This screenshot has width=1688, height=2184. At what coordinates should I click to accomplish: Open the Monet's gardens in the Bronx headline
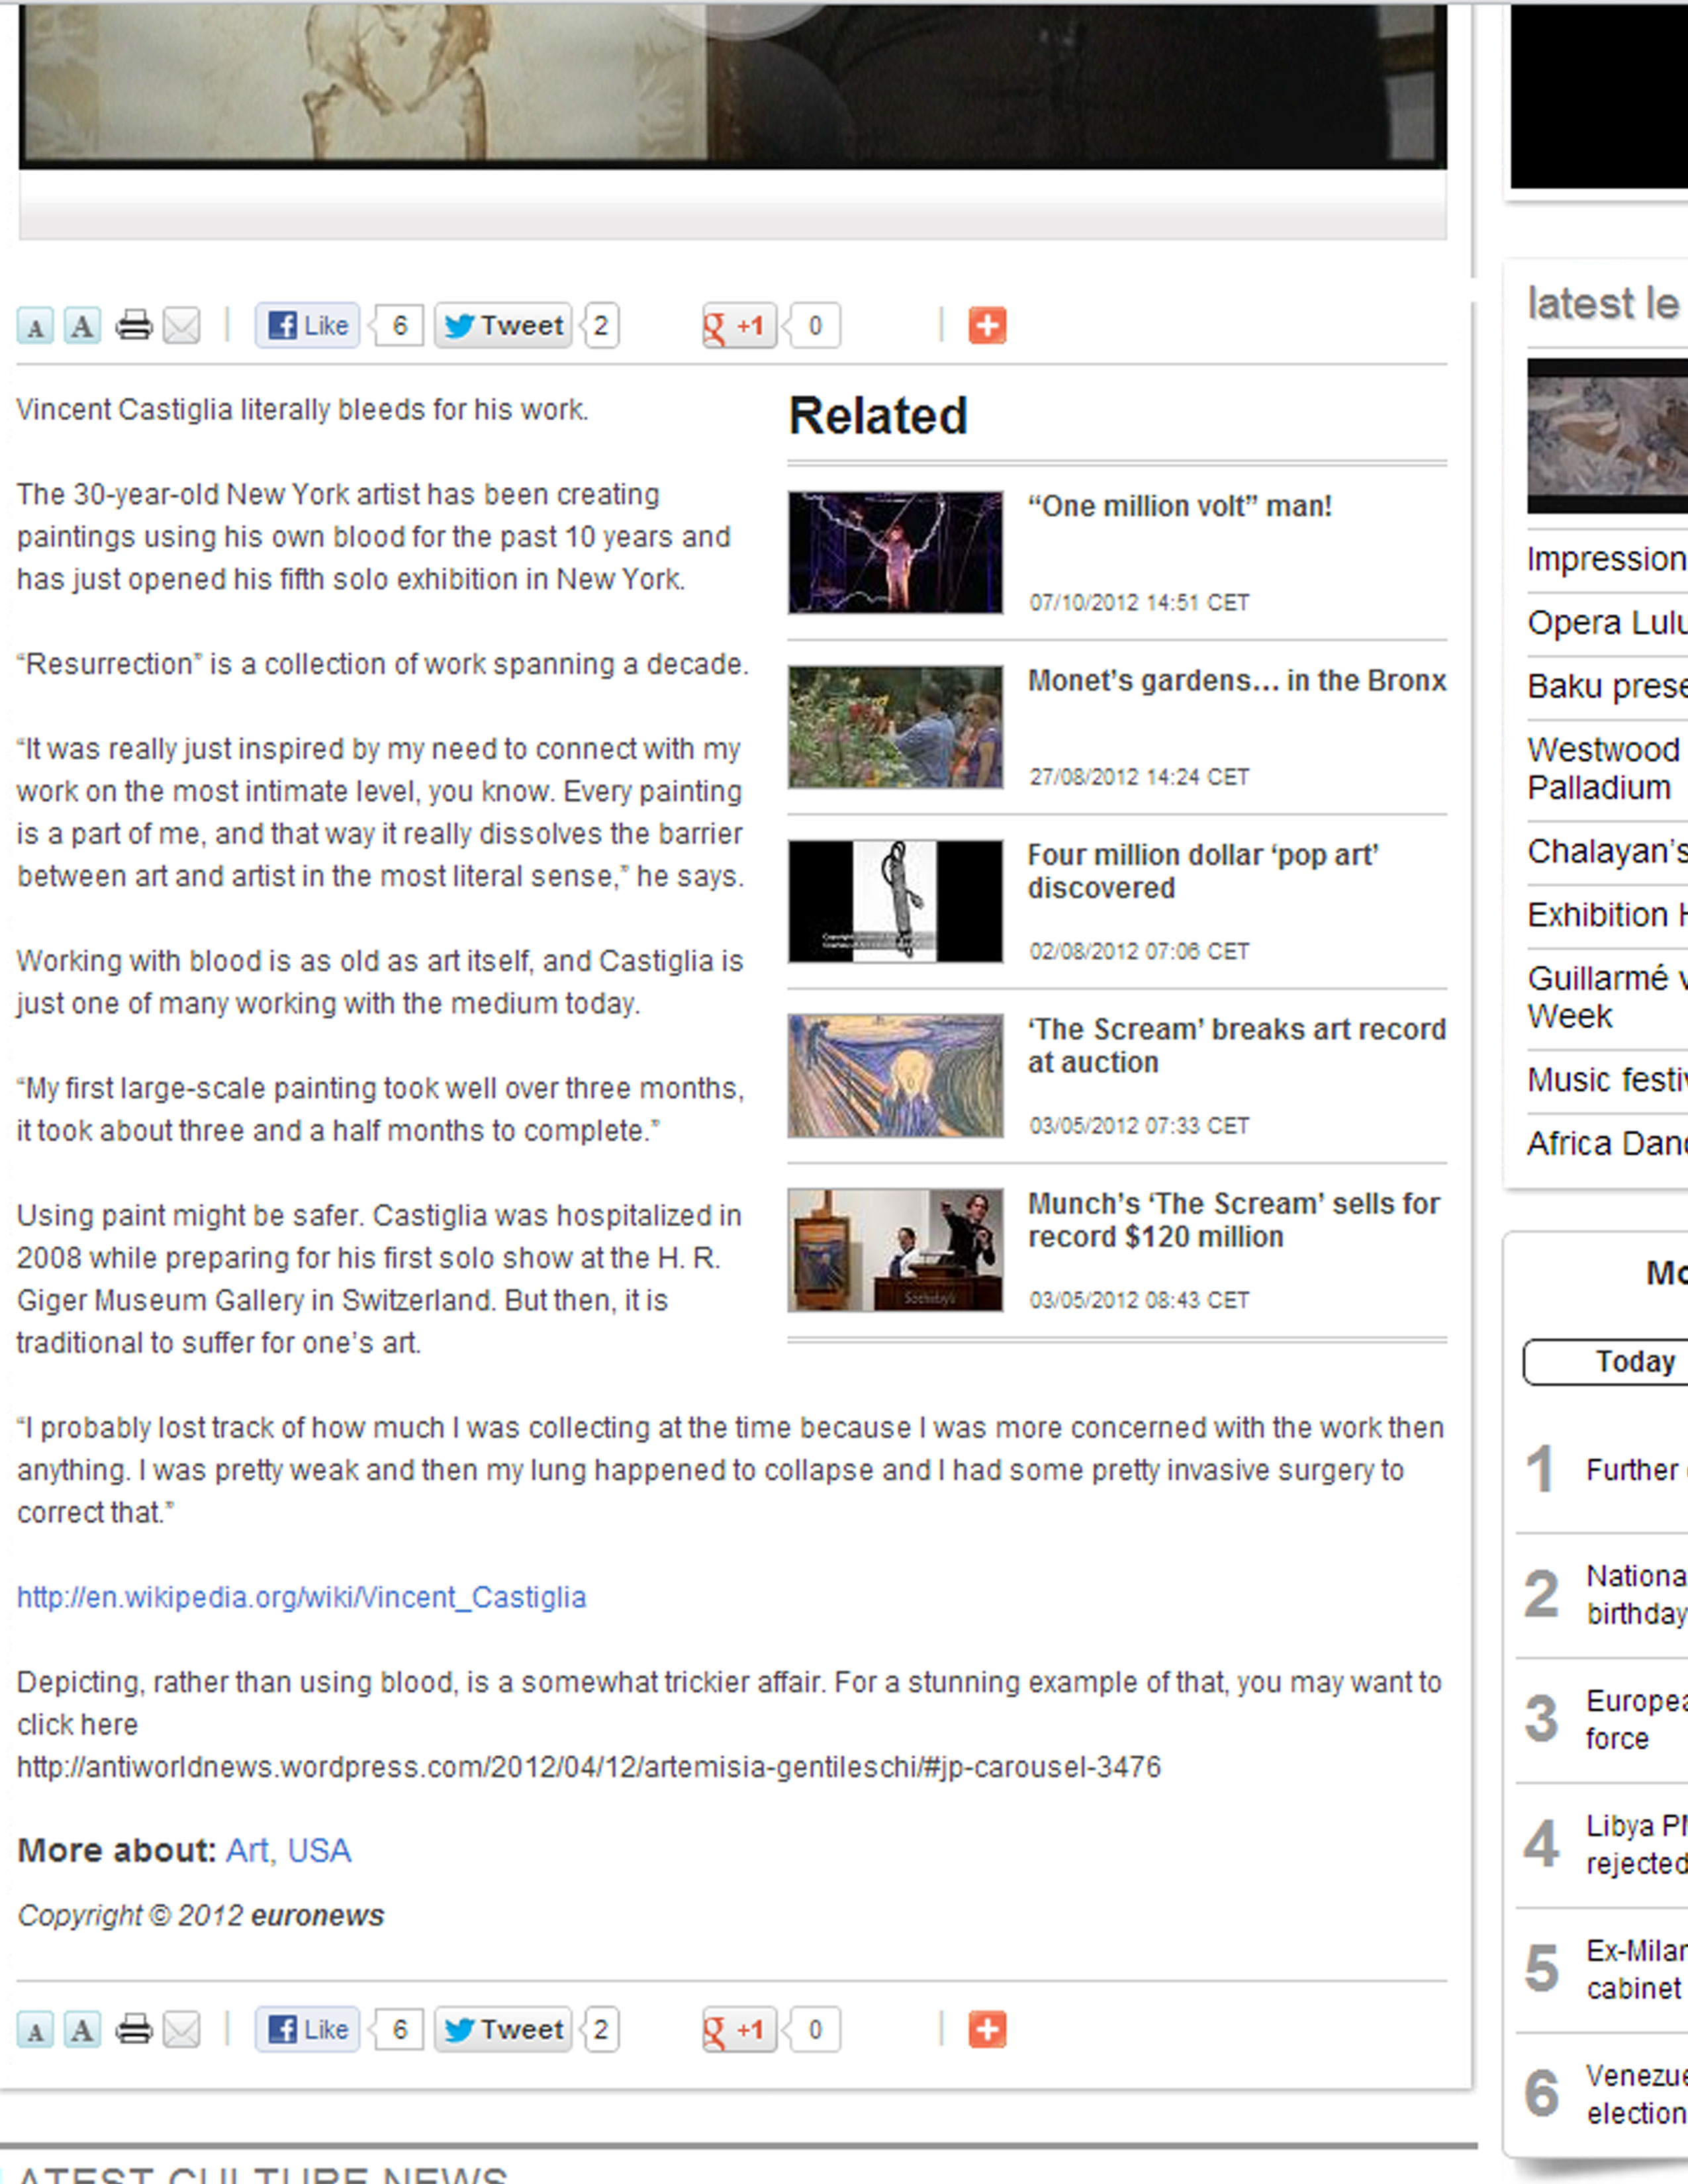click(x=1236, y=681)
